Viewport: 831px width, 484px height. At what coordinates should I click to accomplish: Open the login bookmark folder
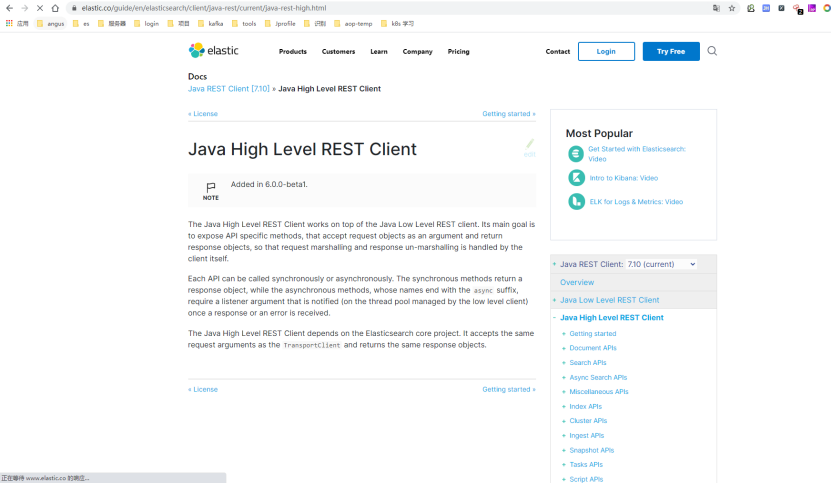(147, 23)
